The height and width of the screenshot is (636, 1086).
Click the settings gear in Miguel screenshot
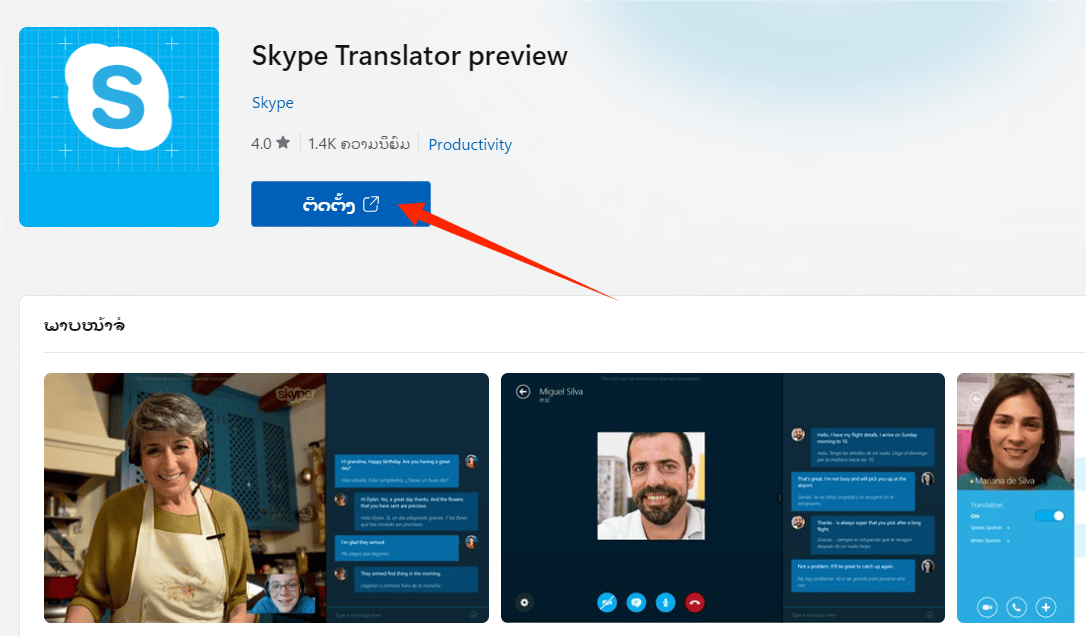pyautogui.click(x=524, y=603)
